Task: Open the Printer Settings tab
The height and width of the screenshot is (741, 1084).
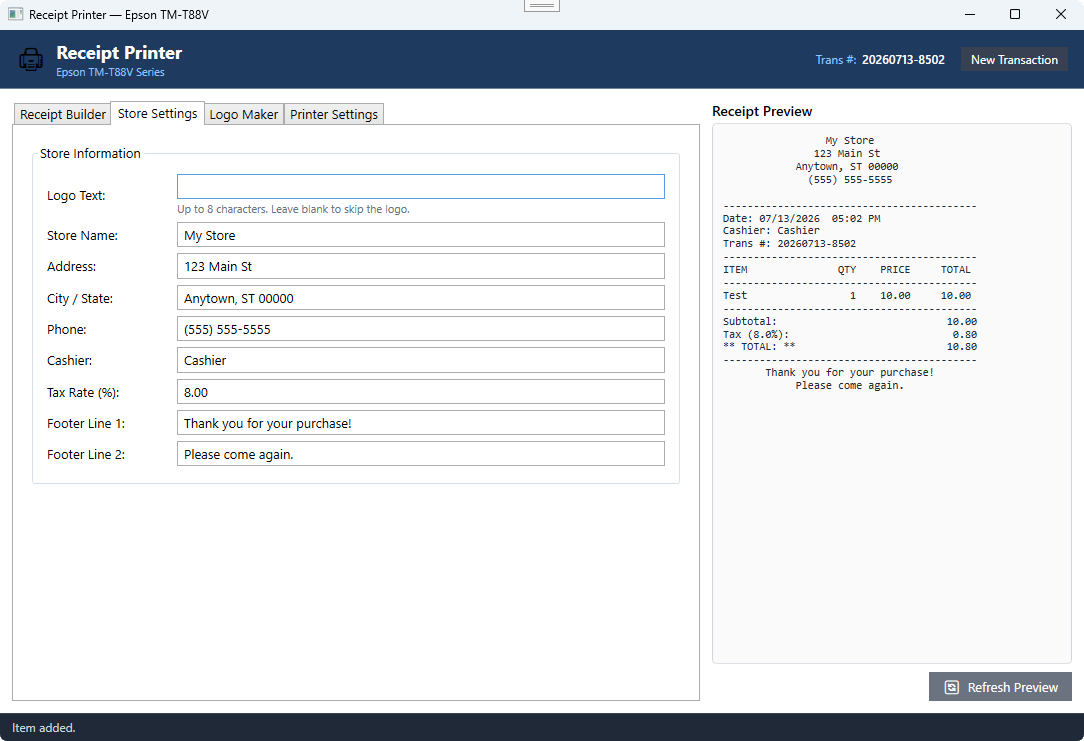Action: 334,114
